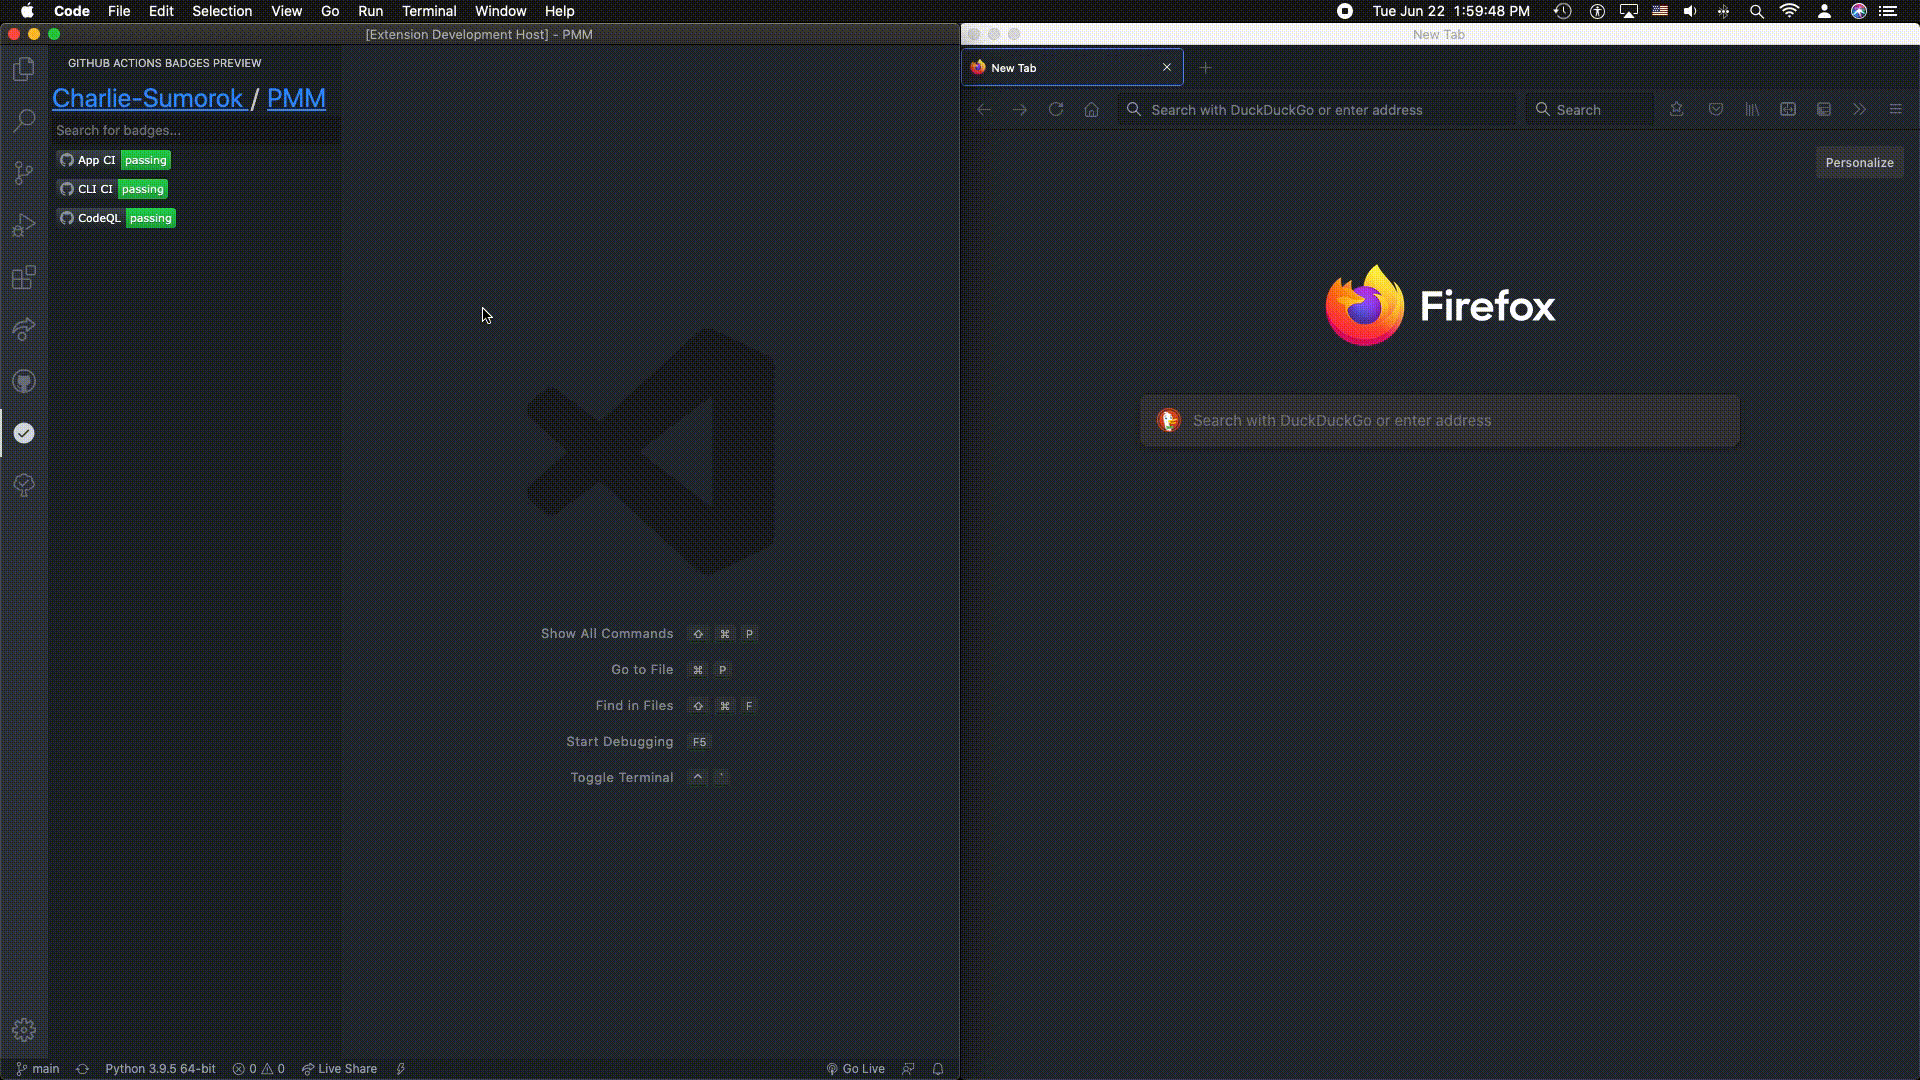
Task: Click the App CI passing badge
Action: [114, 160]
